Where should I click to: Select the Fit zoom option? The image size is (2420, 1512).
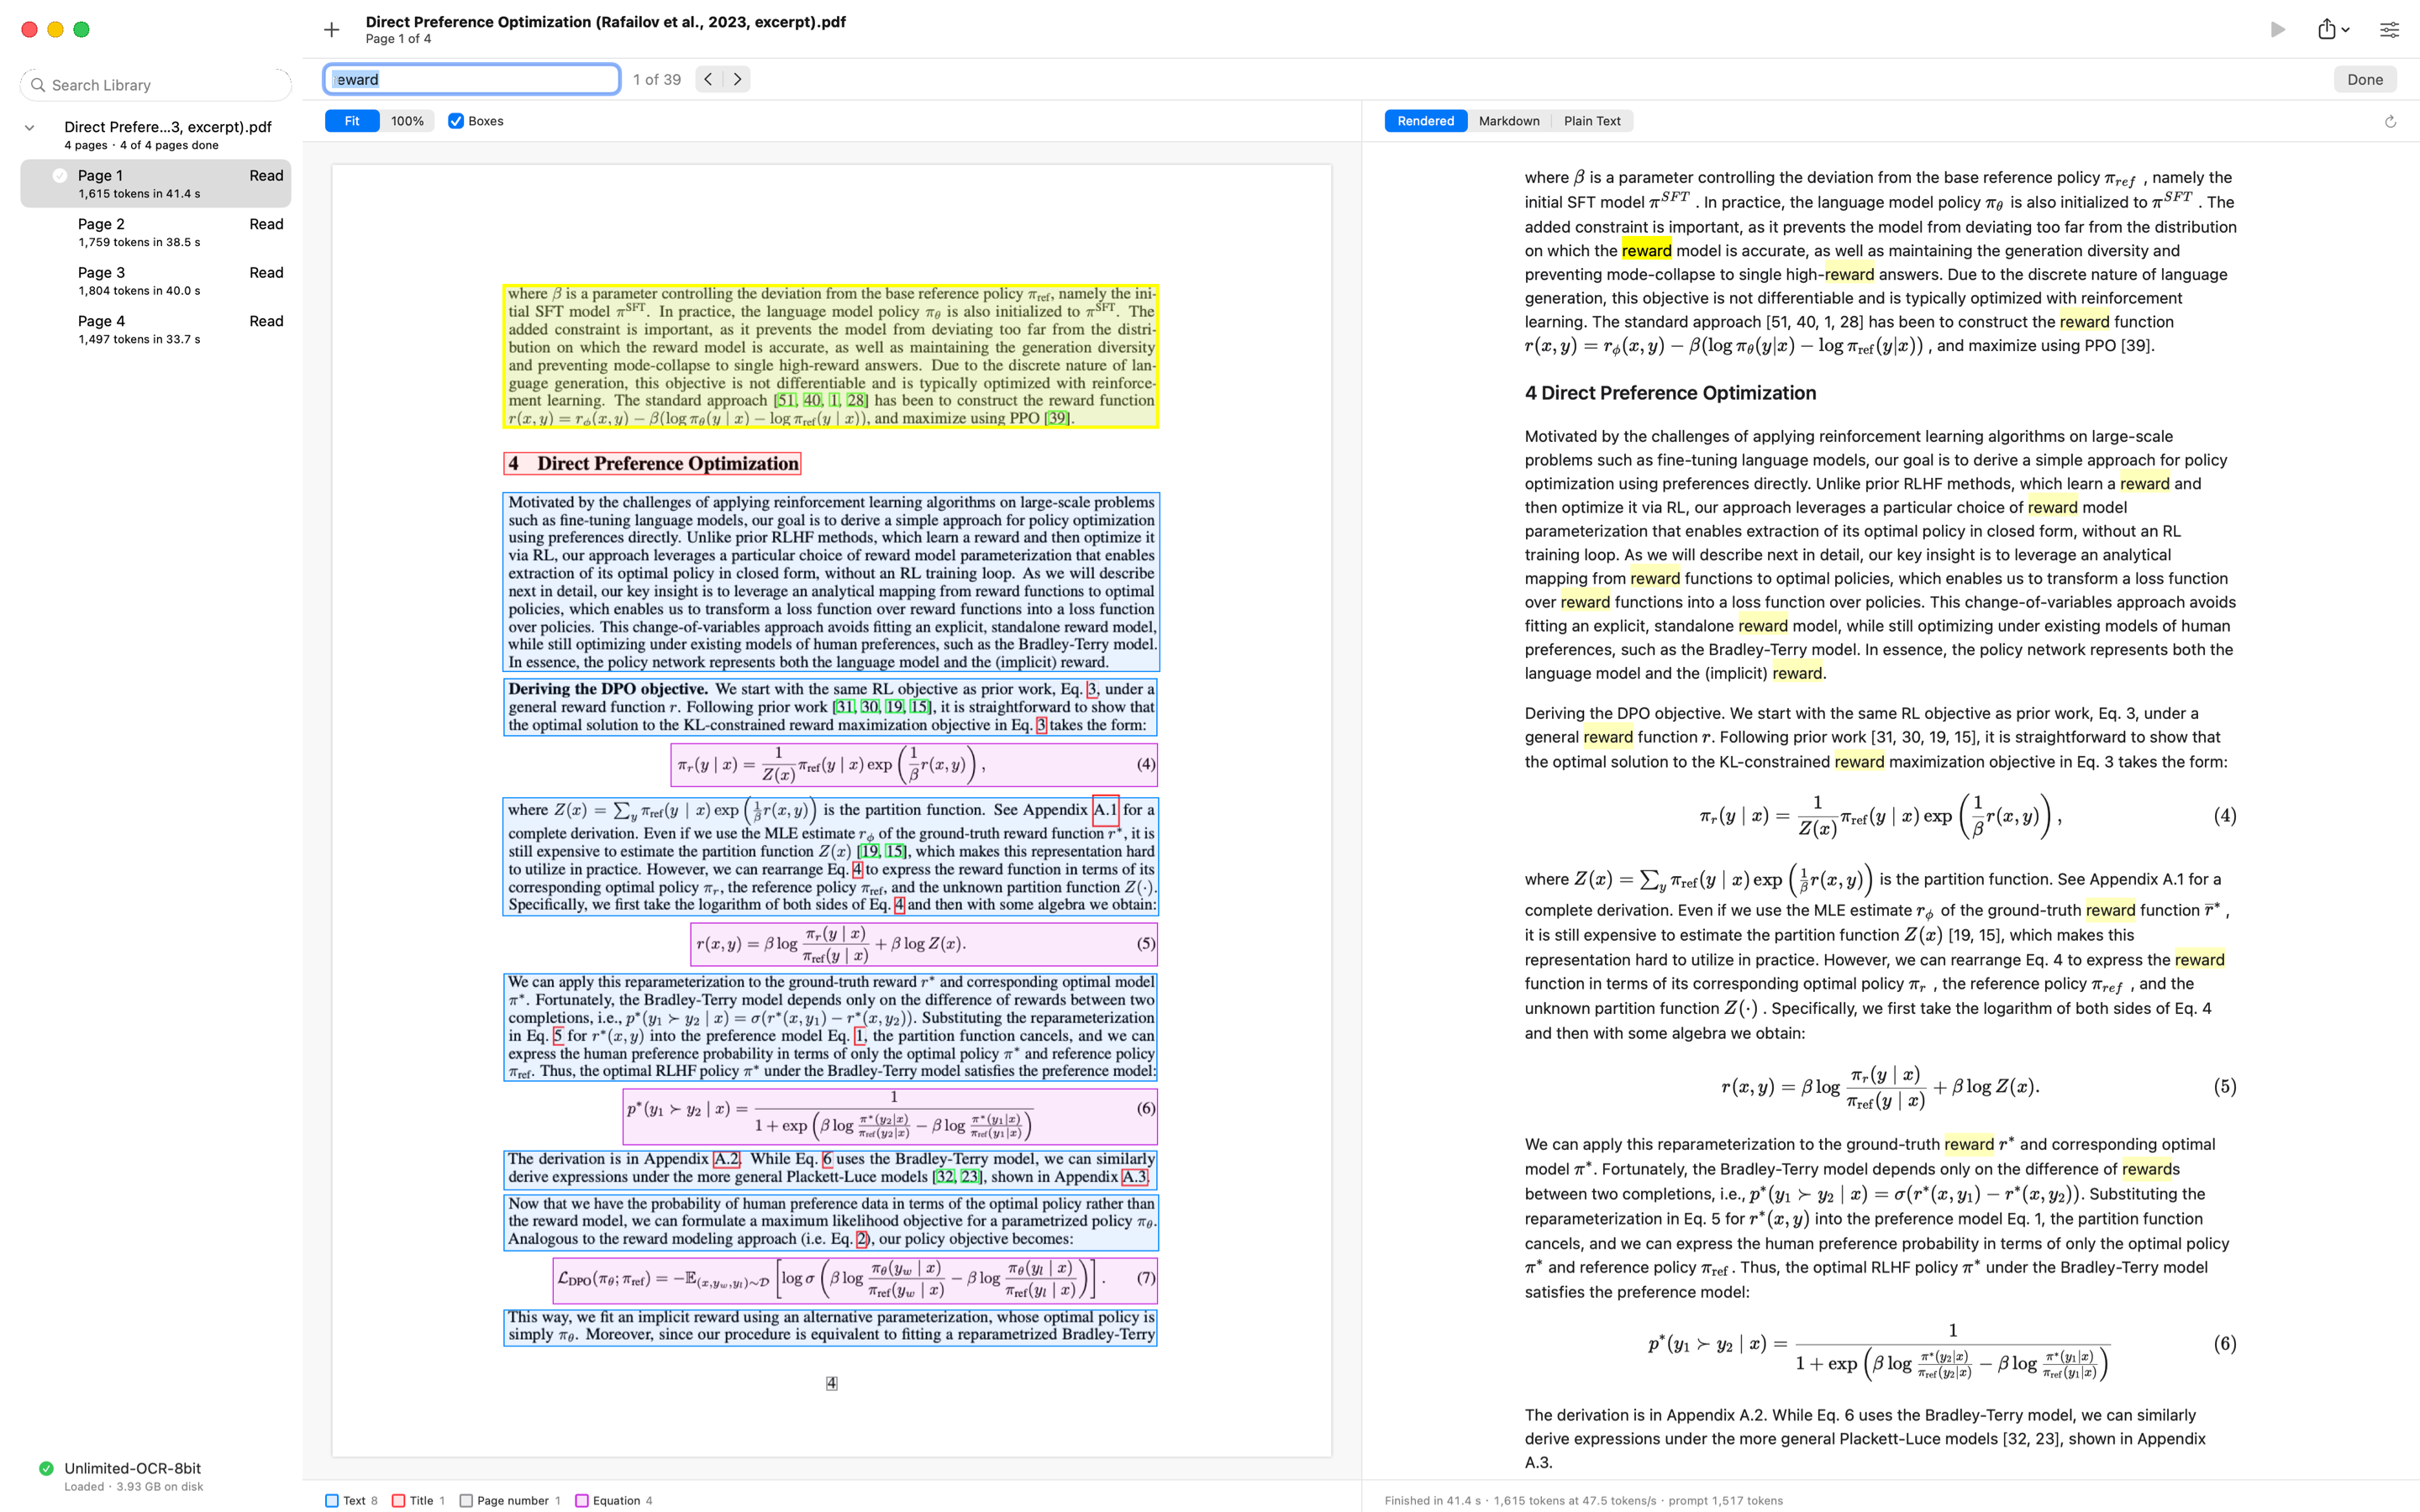pyautogui.click(x=352, y=121)
